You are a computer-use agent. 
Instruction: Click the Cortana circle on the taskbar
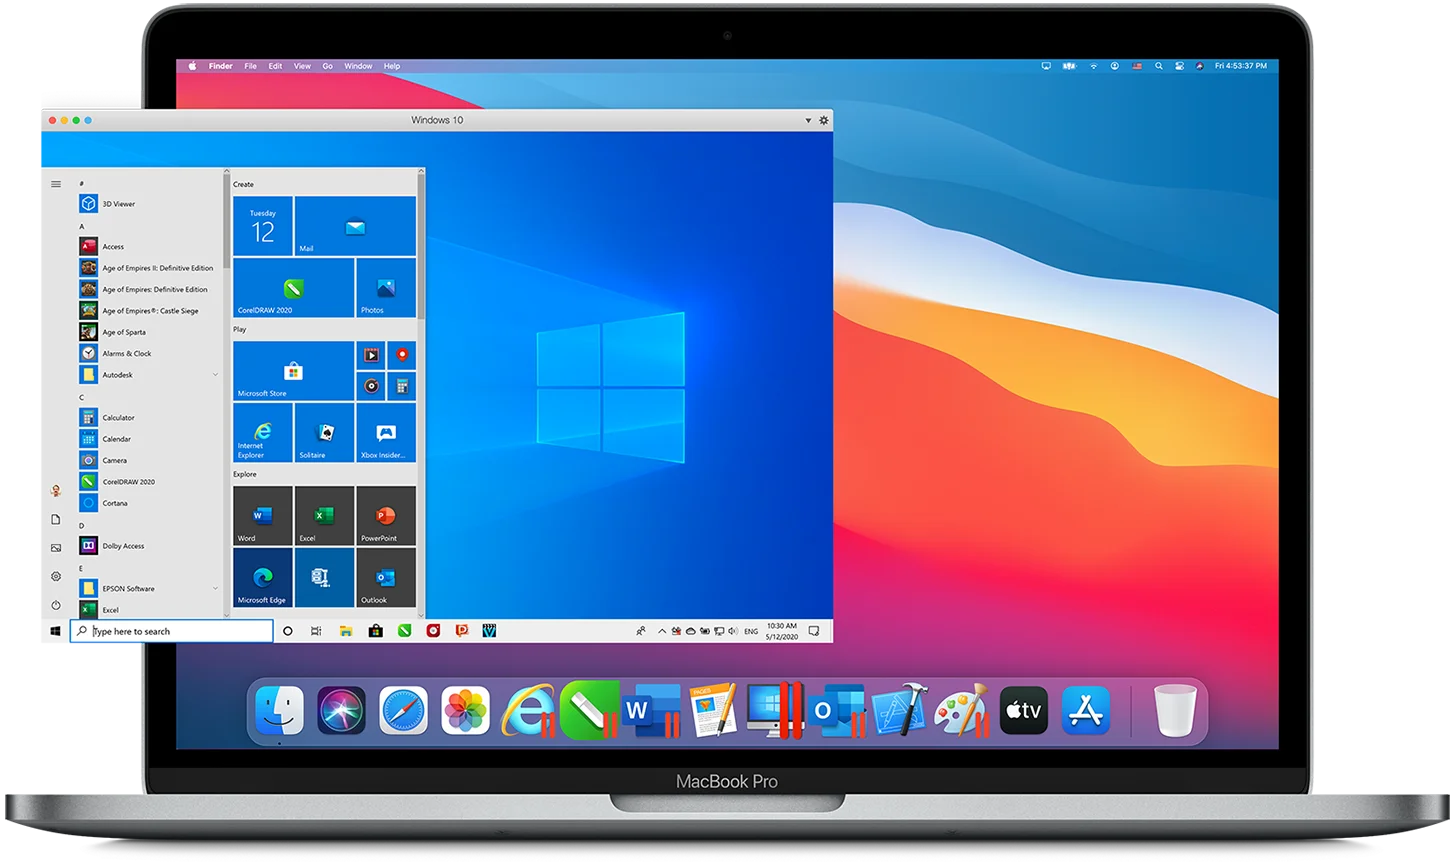(x=288, y=631)
